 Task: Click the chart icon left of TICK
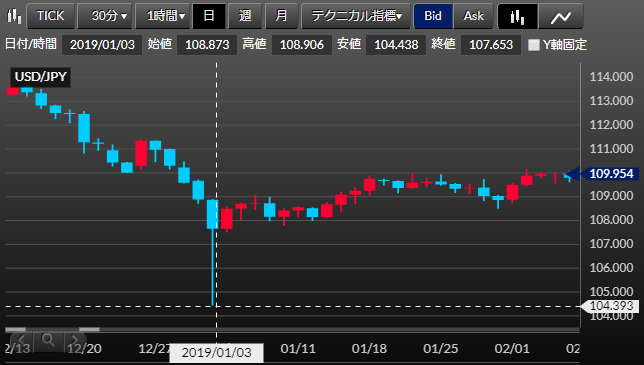[14, 16]
